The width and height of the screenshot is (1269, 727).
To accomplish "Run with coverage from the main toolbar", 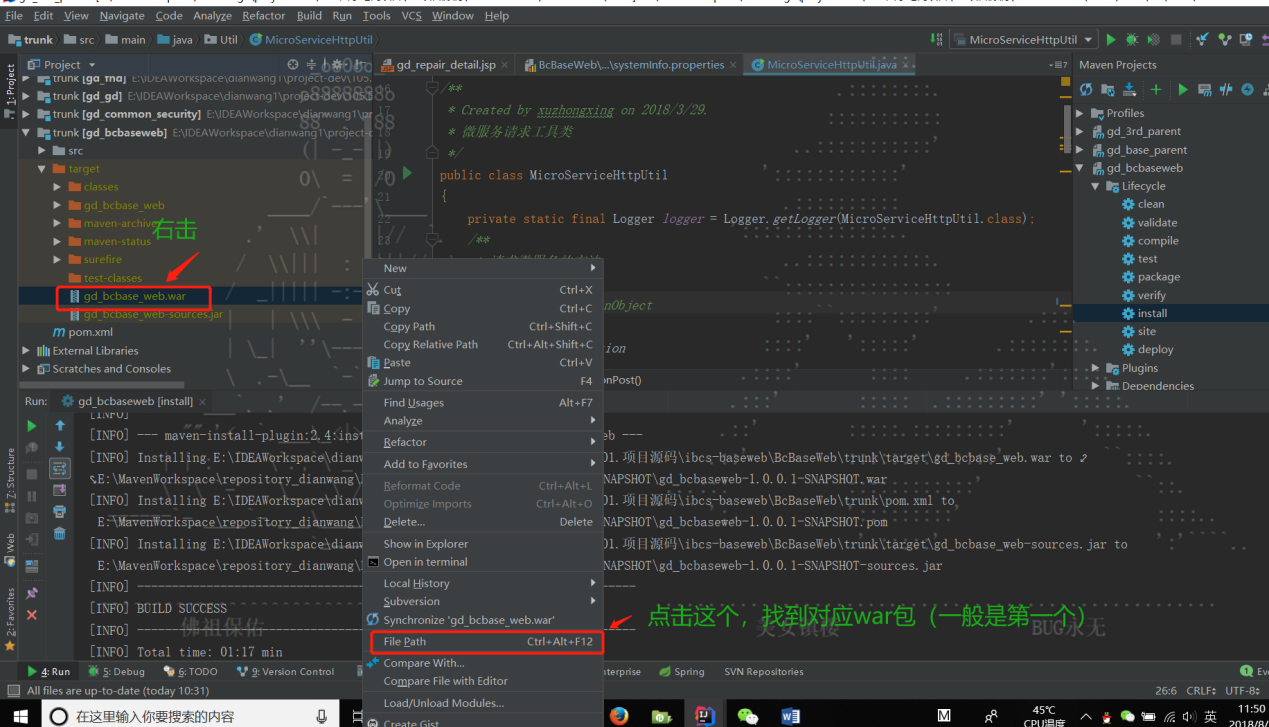I will tap(1153, 40).
